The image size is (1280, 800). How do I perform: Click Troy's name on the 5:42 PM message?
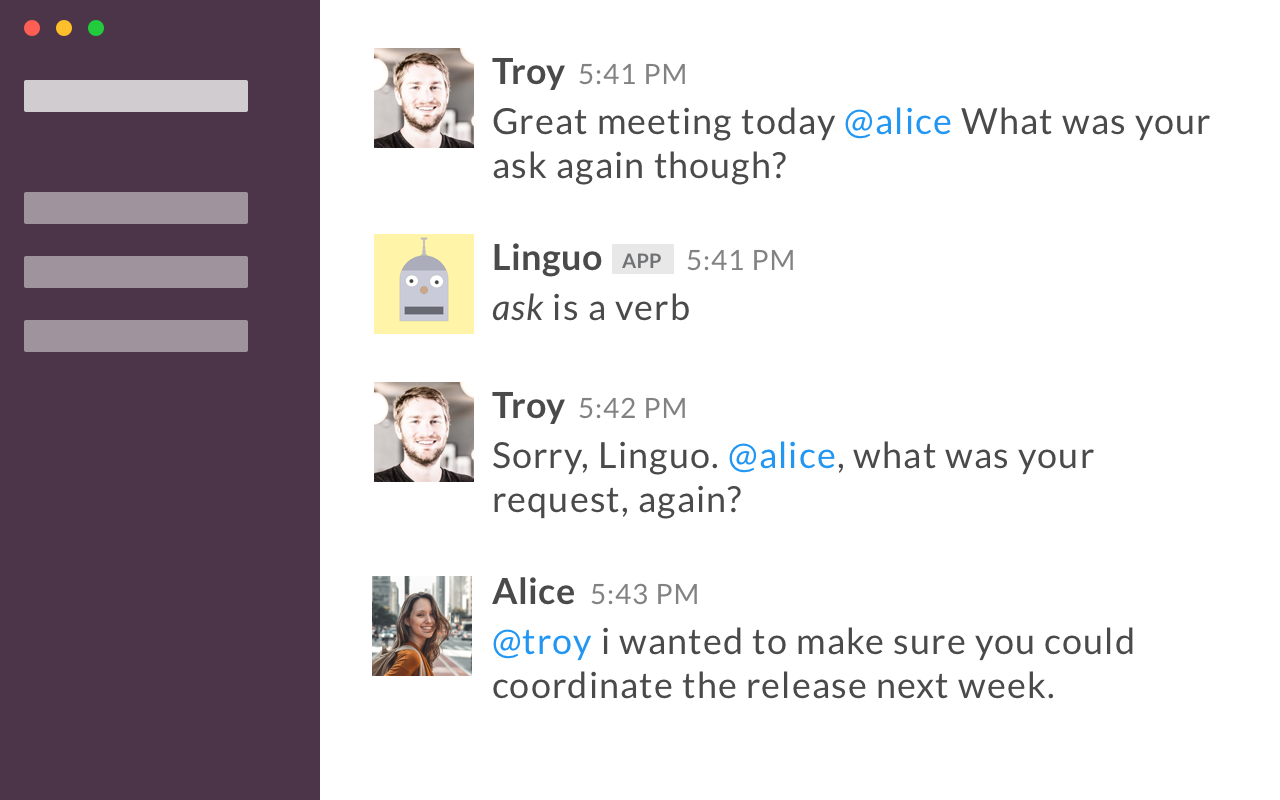[528, 406]
